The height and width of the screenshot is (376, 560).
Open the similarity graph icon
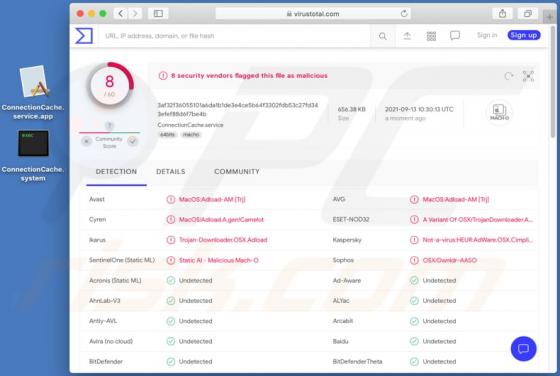(528, 76)
